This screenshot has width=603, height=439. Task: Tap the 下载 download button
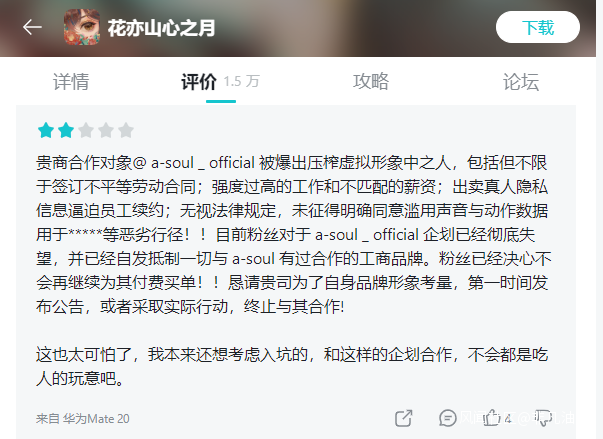pyautogui.click(x=538, y=27)
